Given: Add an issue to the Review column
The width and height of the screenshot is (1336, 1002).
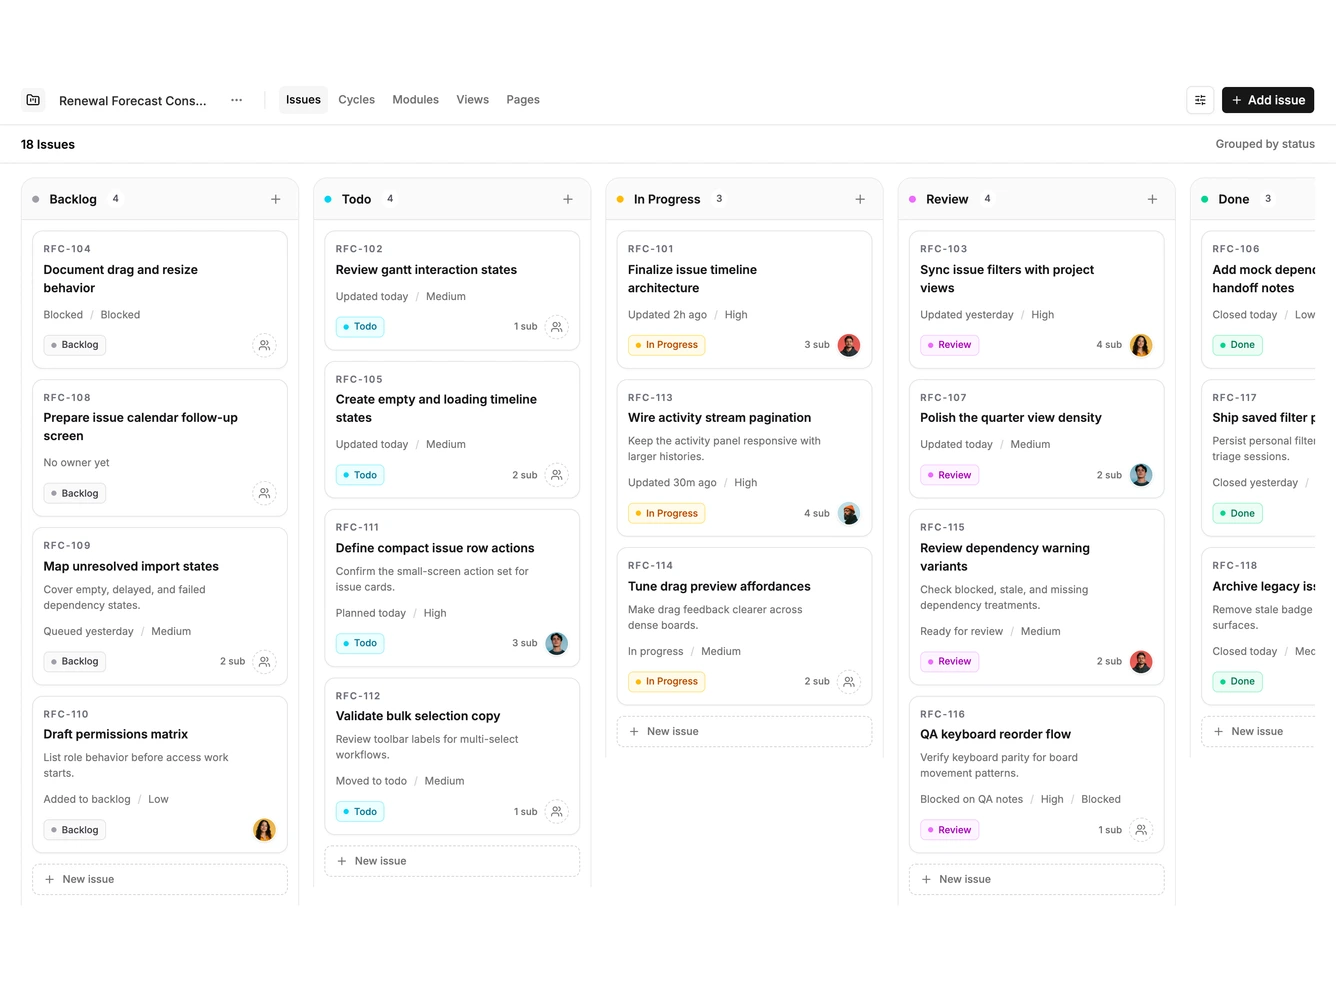Looking at the screenshot, I should [x=1152, y=199].
